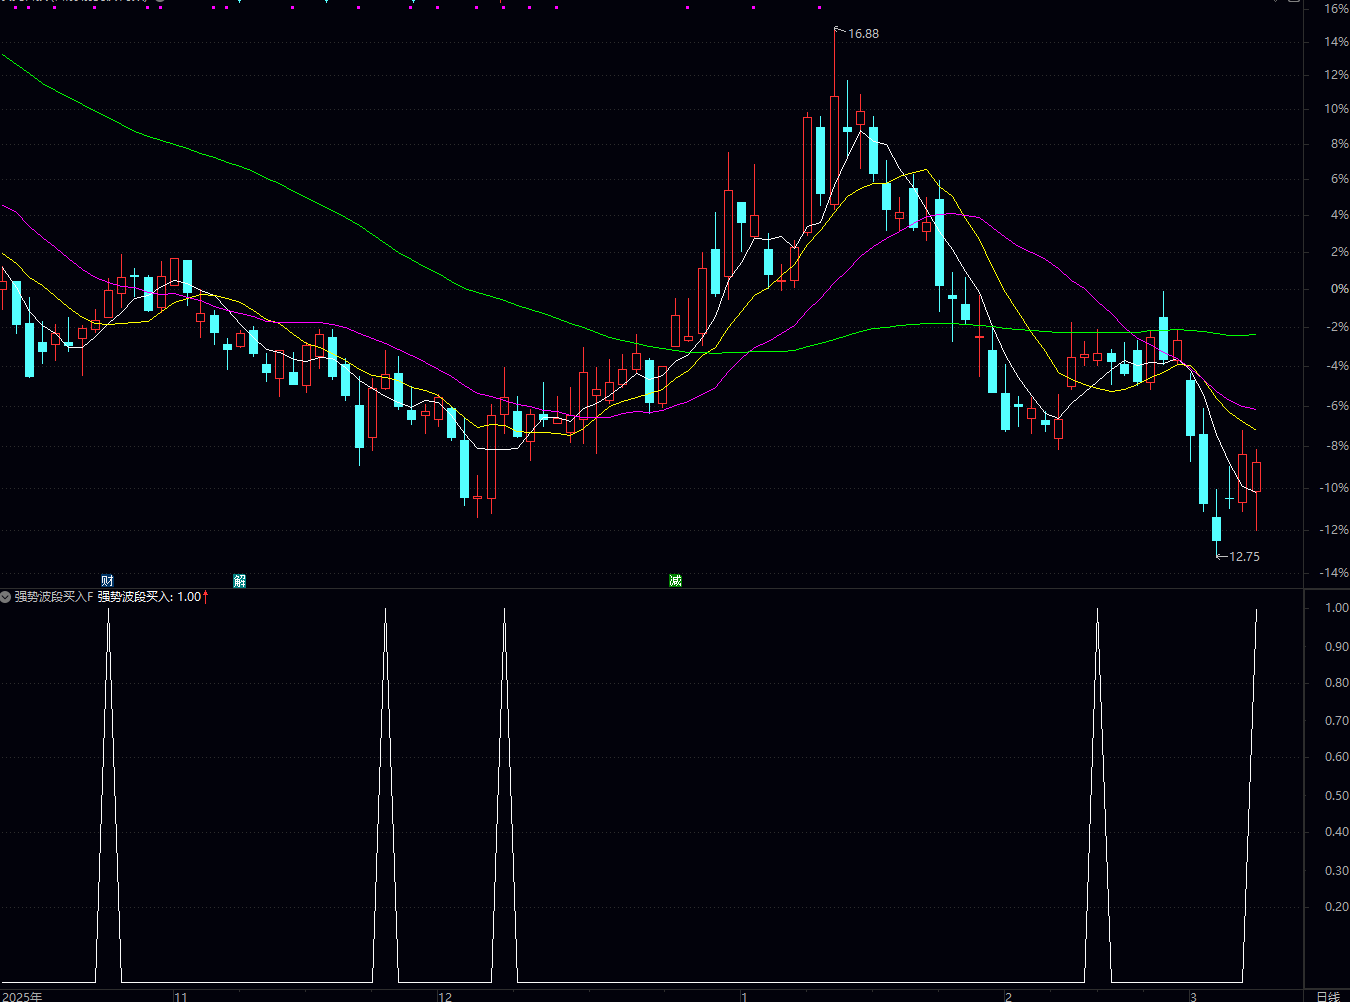Click the 16.88 high price label
This screenshot has width=1350, height=1002.
[x=863, y=34]
